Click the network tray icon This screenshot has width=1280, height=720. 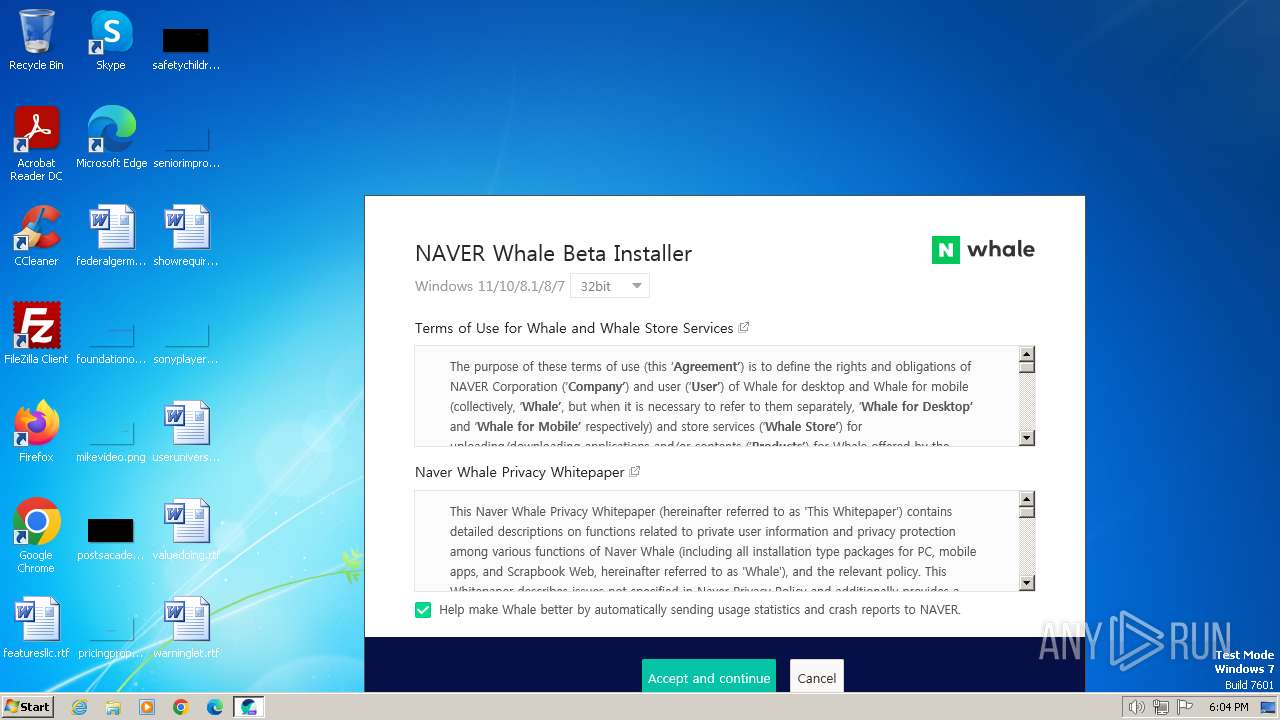[x=1161, y=707]
